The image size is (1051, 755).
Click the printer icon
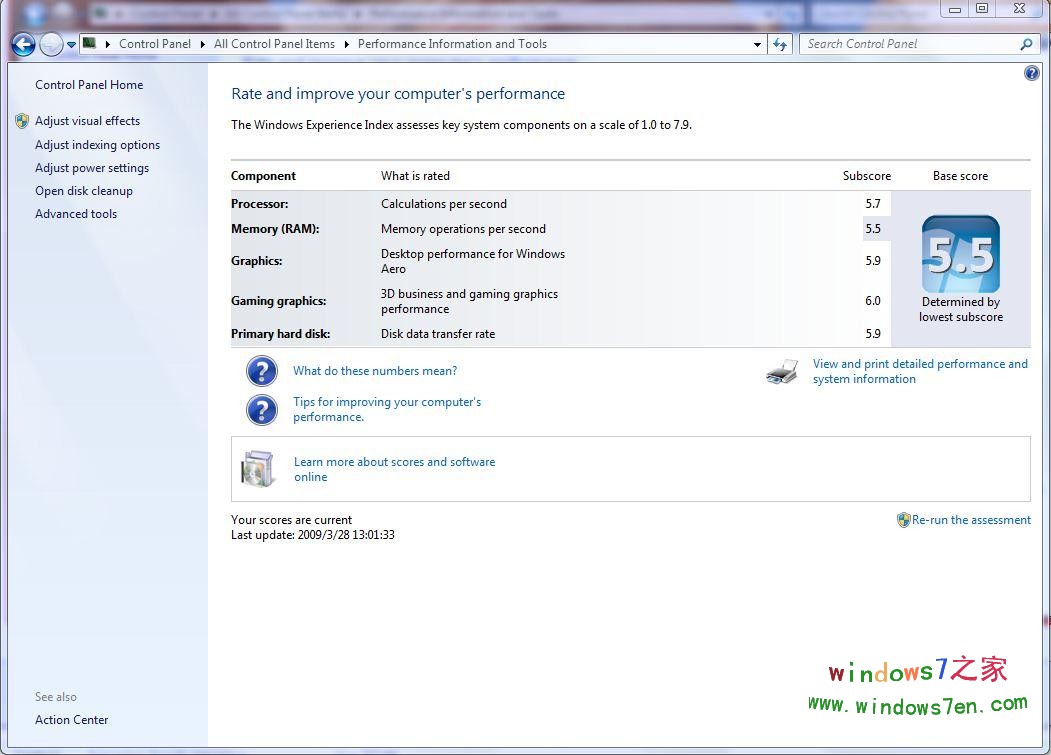[782, 372]
